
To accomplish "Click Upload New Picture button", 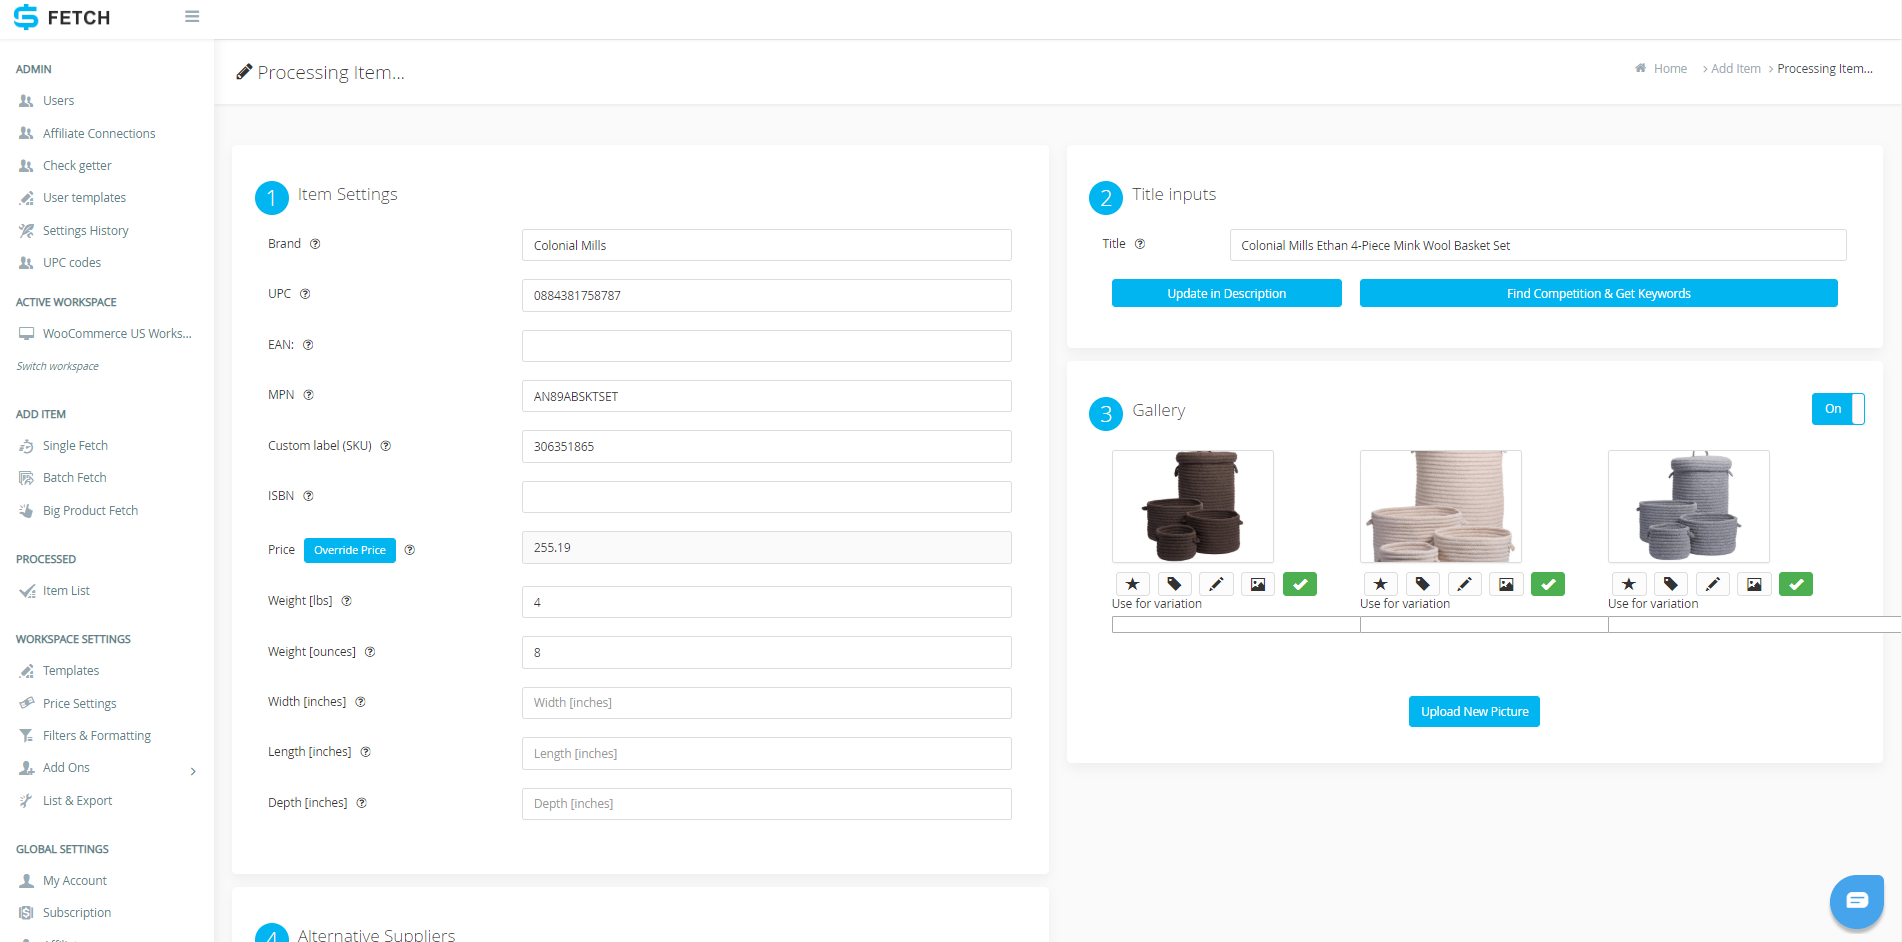I will pyautogui.click(x=1474, y=711).
